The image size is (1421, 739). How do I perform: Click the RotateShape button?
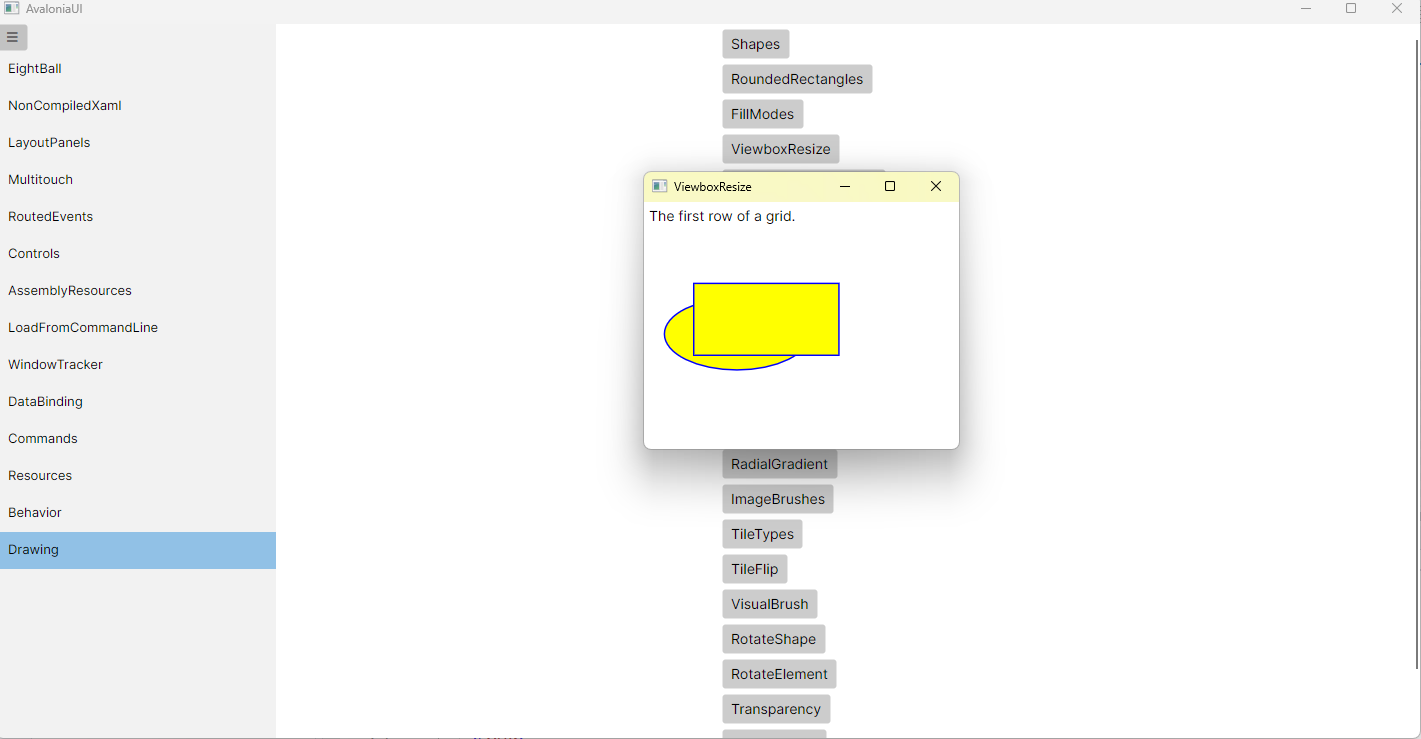(774, 639)
